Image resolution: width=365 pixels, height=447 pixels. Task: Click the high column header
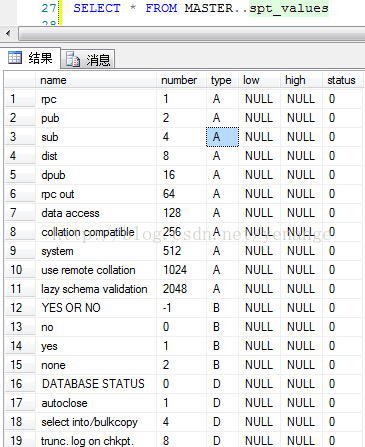tap(301, 80)
